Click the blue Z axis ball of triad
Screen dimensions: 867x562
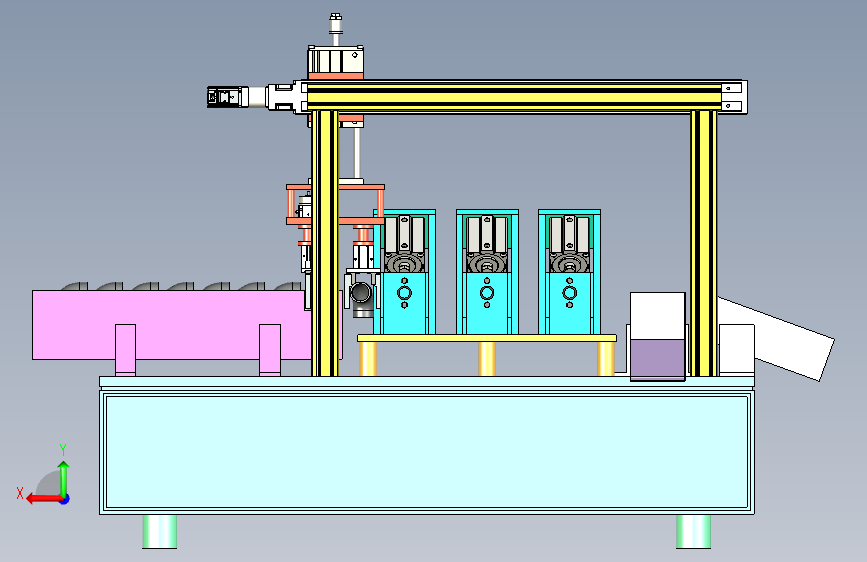point(65,499)
